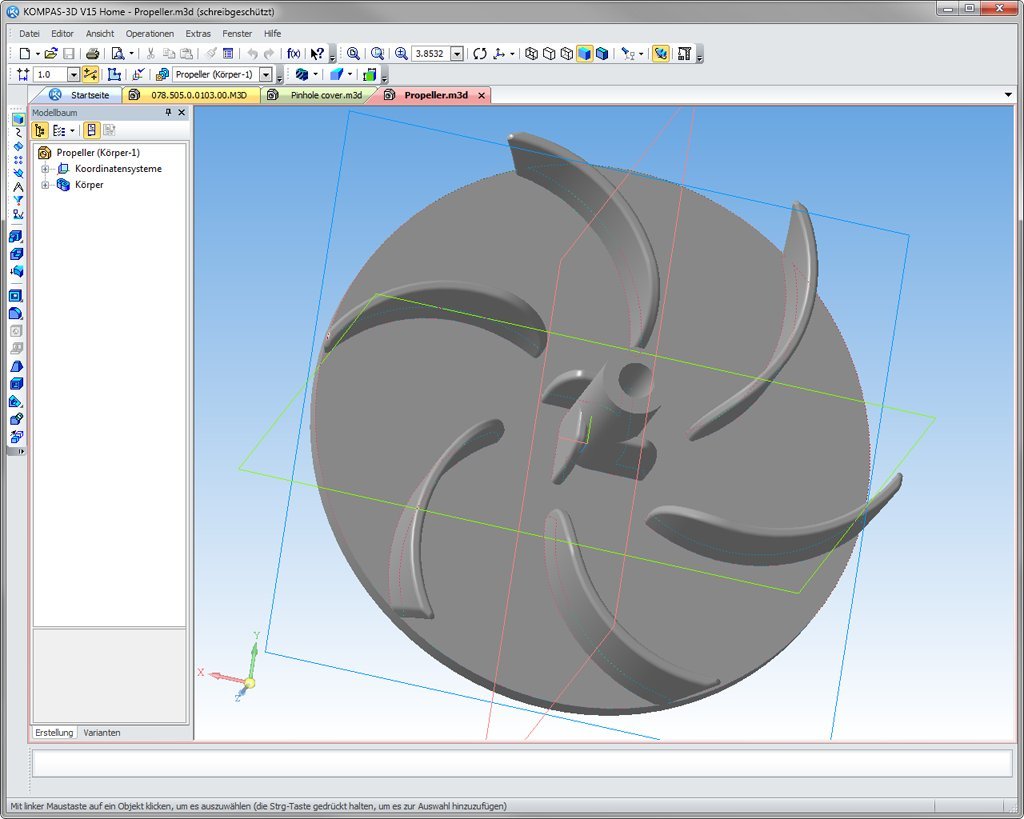Click the message input bar at bottom

pos(522,763)
